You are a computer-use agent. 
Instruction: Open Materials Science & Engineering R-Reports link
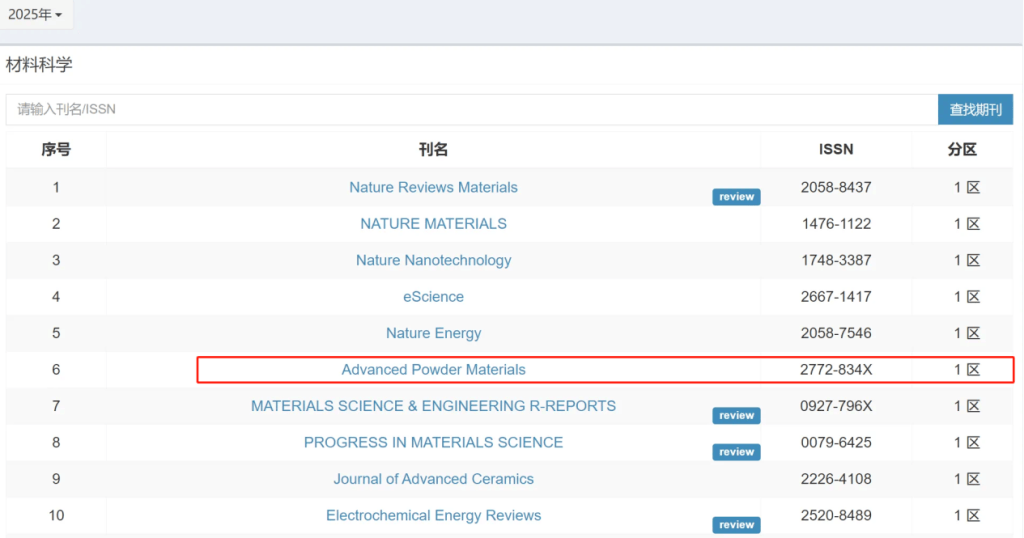pyautogui.click(x=433, y=406)
